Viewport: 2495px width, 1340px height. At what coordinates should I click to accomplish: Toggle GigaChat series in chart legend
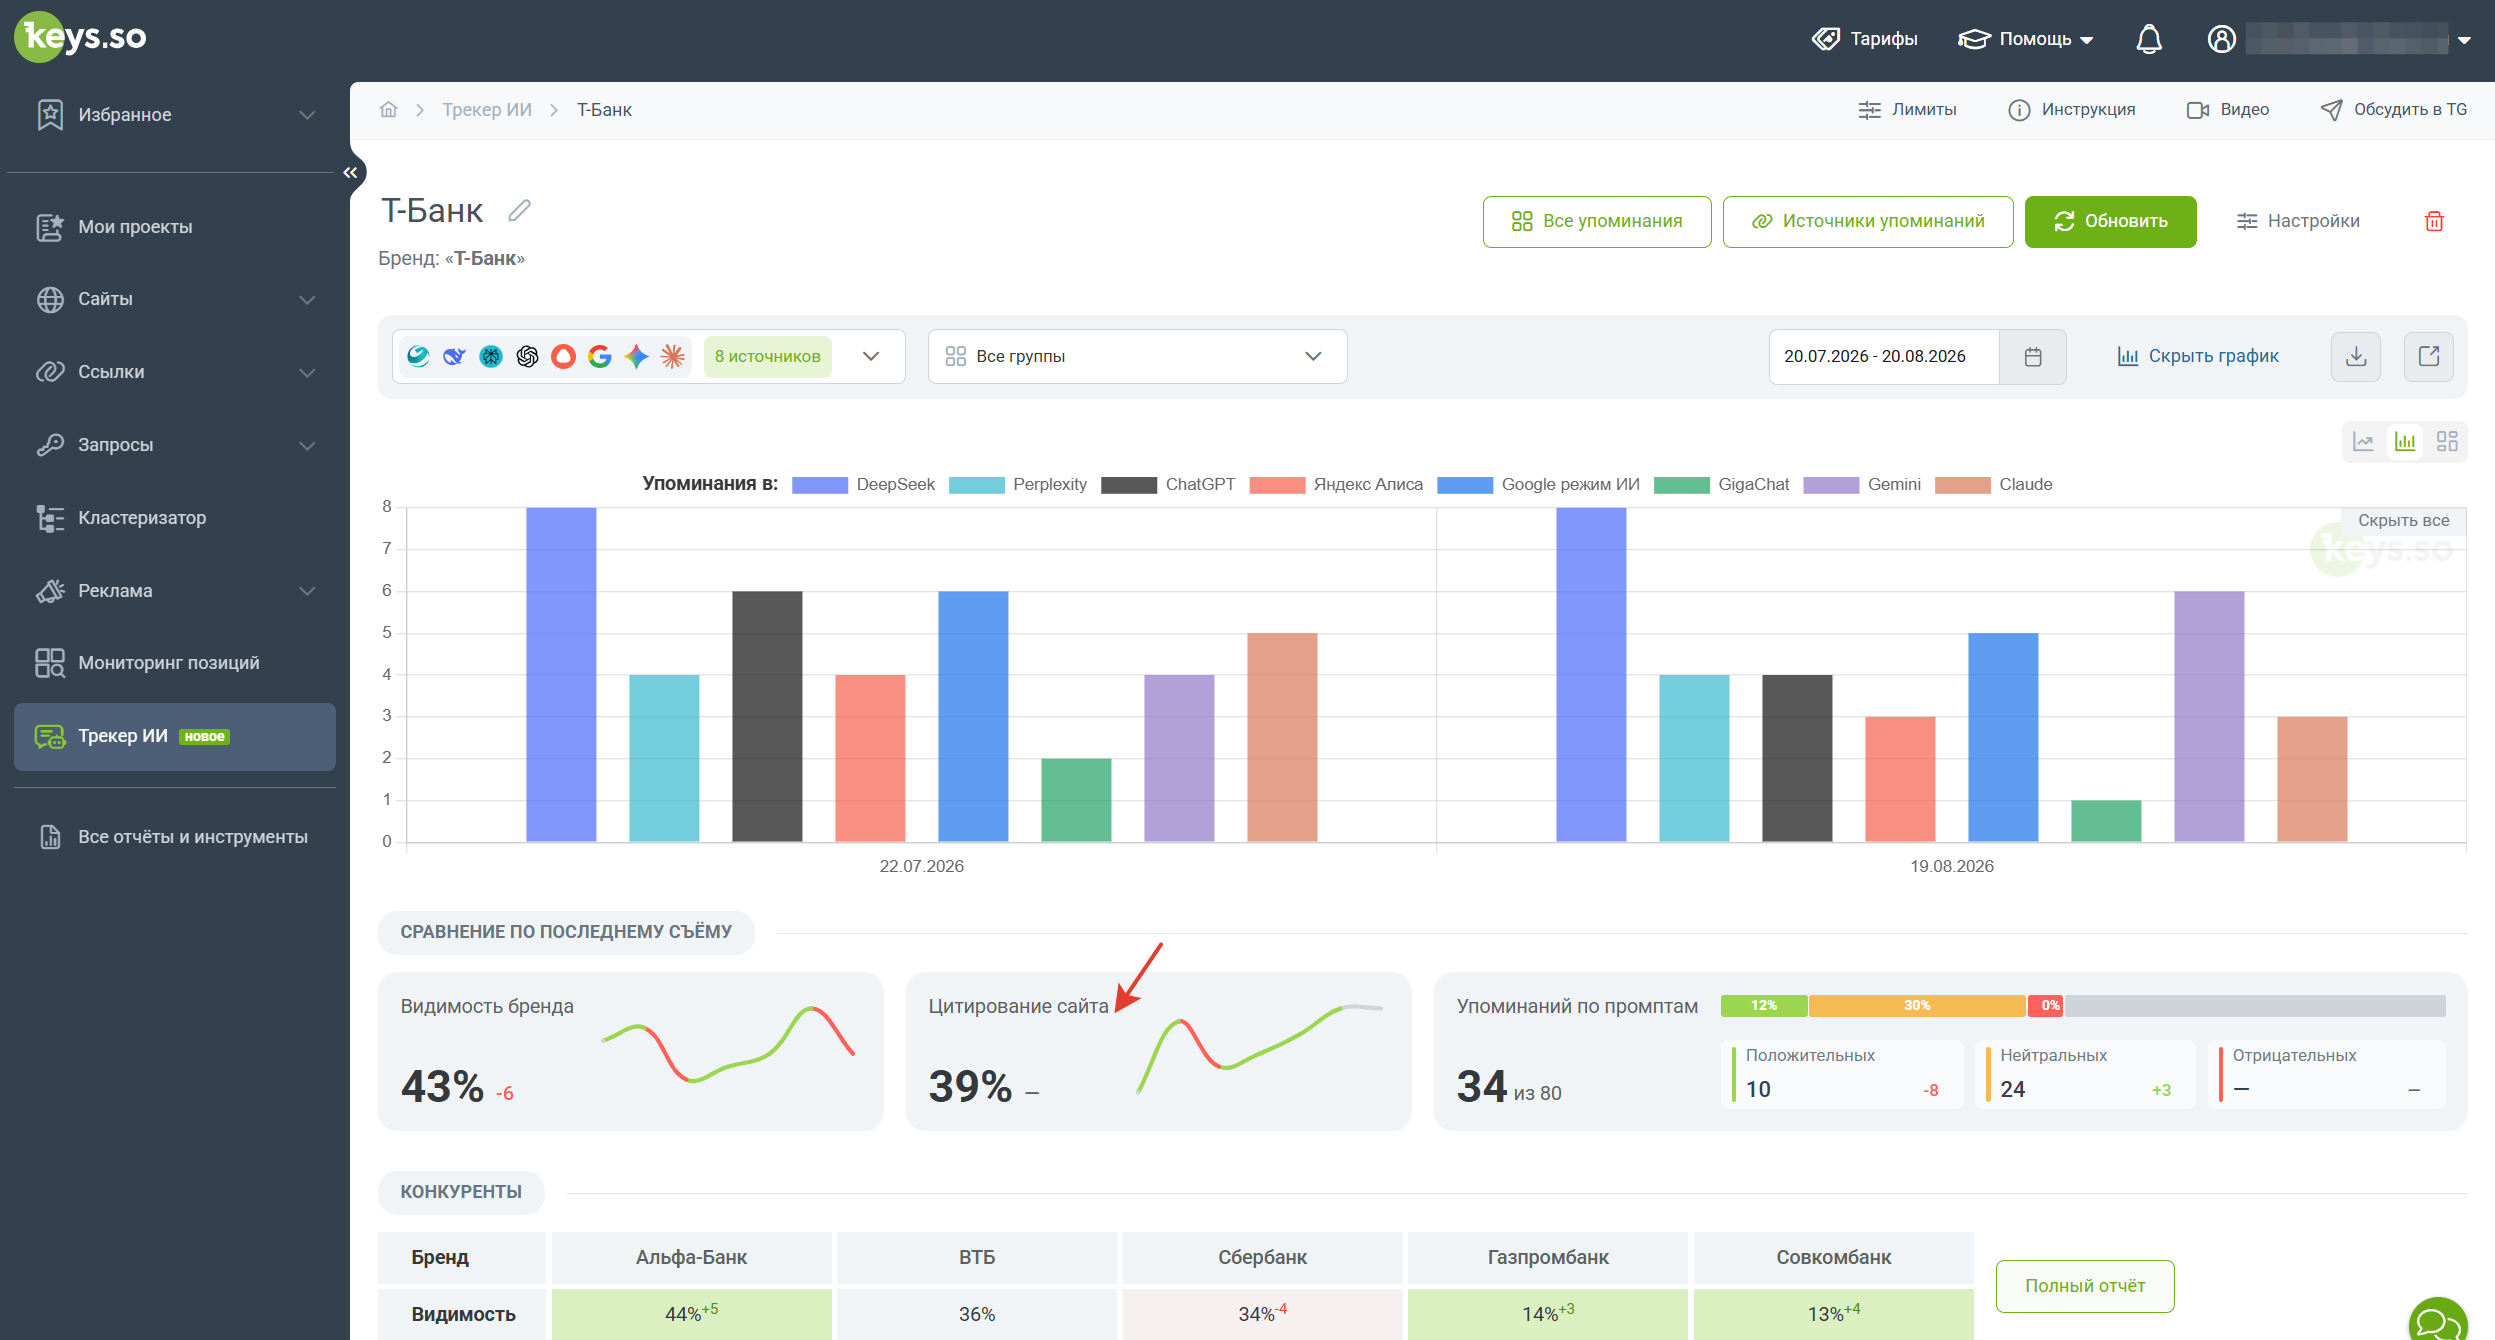coord(1721,485)
